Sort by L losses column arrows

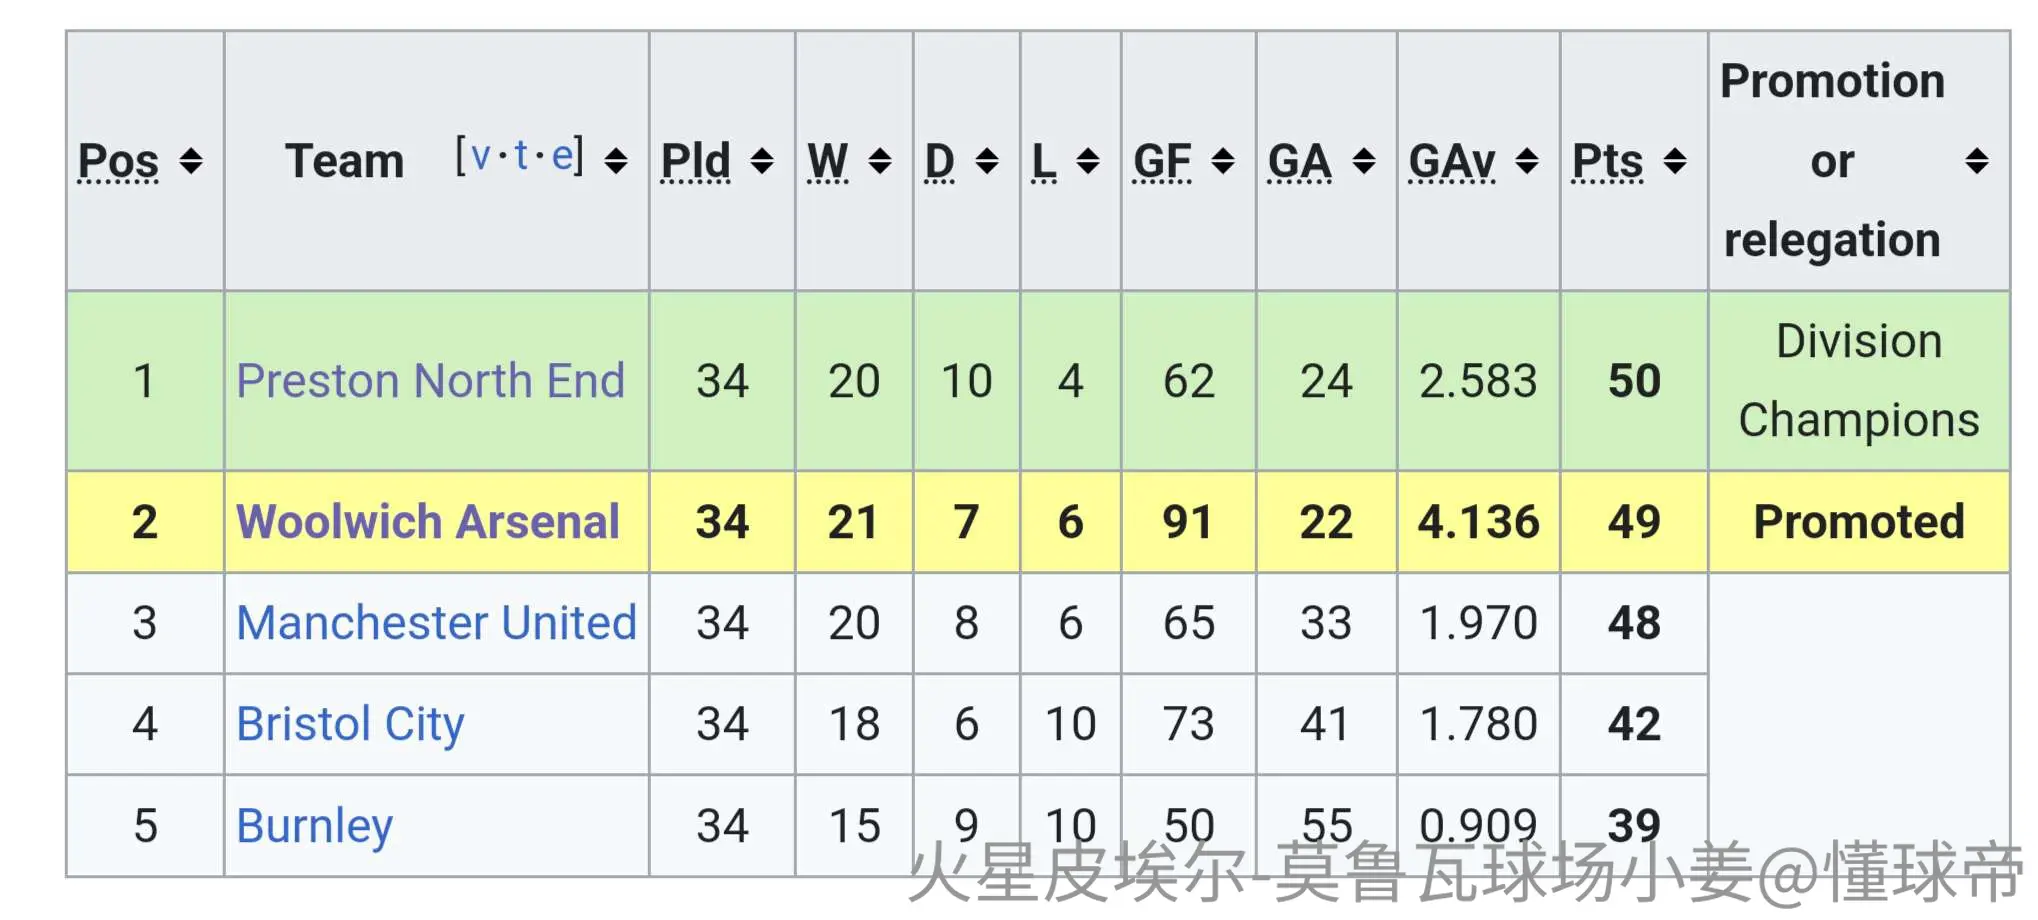point(1088,160)
